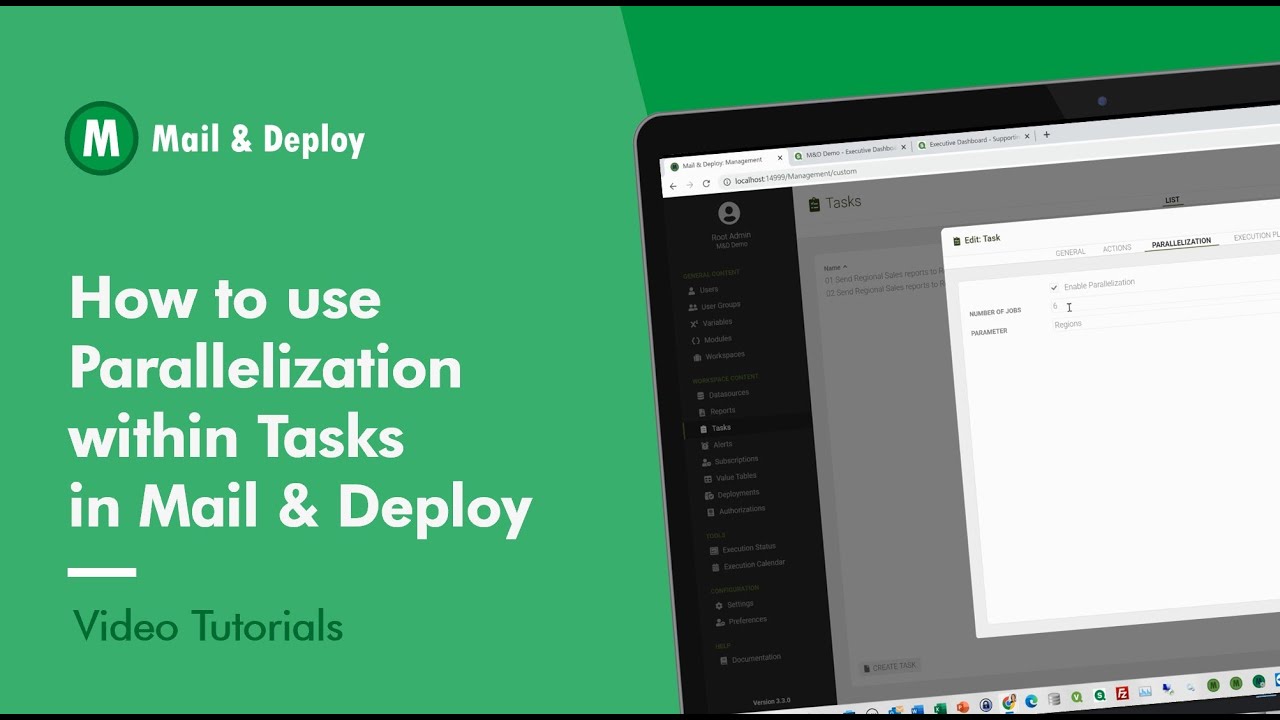Select the '02 Send Regional Sales reports' task row

pyautogui.click(x=883, y=288)
